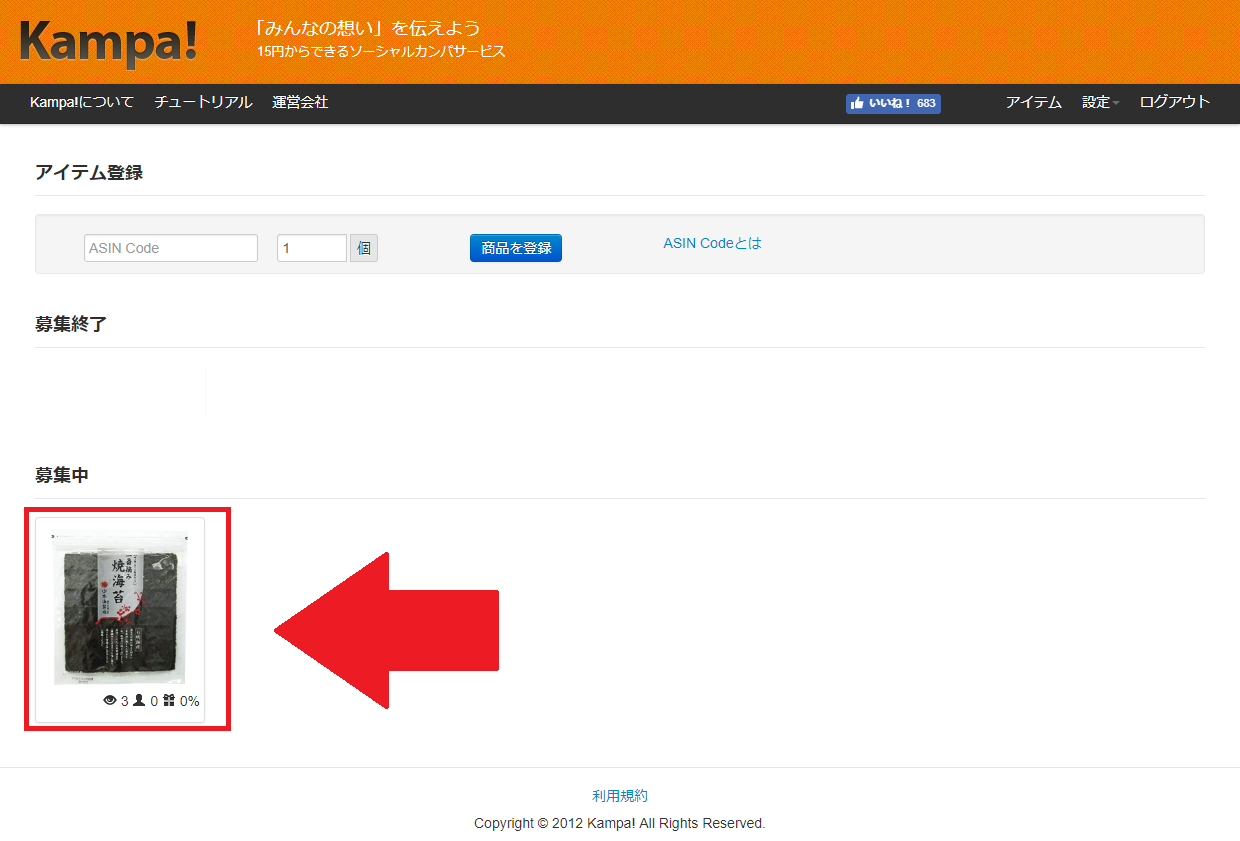
Task: Select アイテム in the navigation bar
Action: click(1033, 102)
